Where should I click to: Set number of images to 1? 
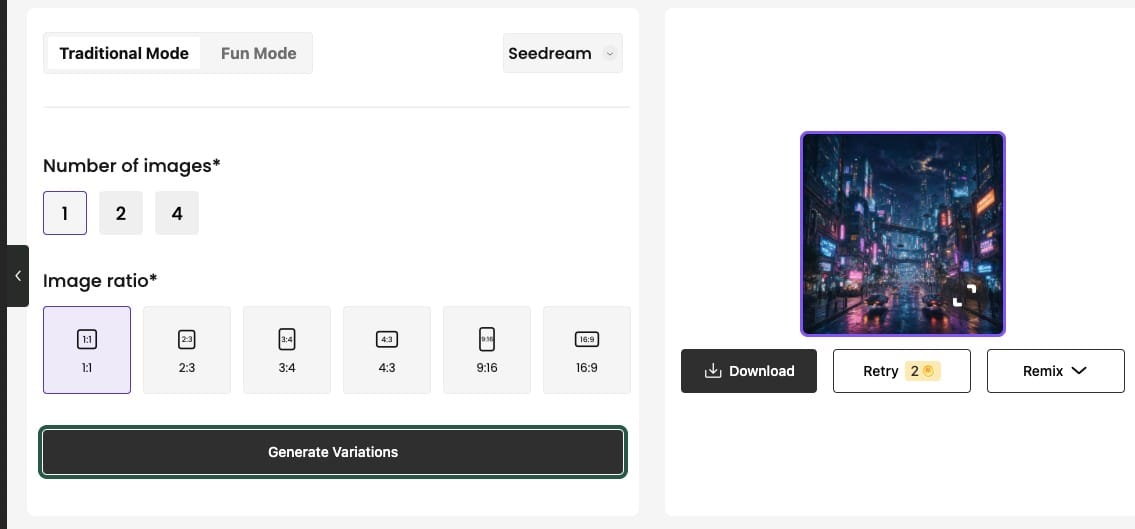[x=65, y=213]
